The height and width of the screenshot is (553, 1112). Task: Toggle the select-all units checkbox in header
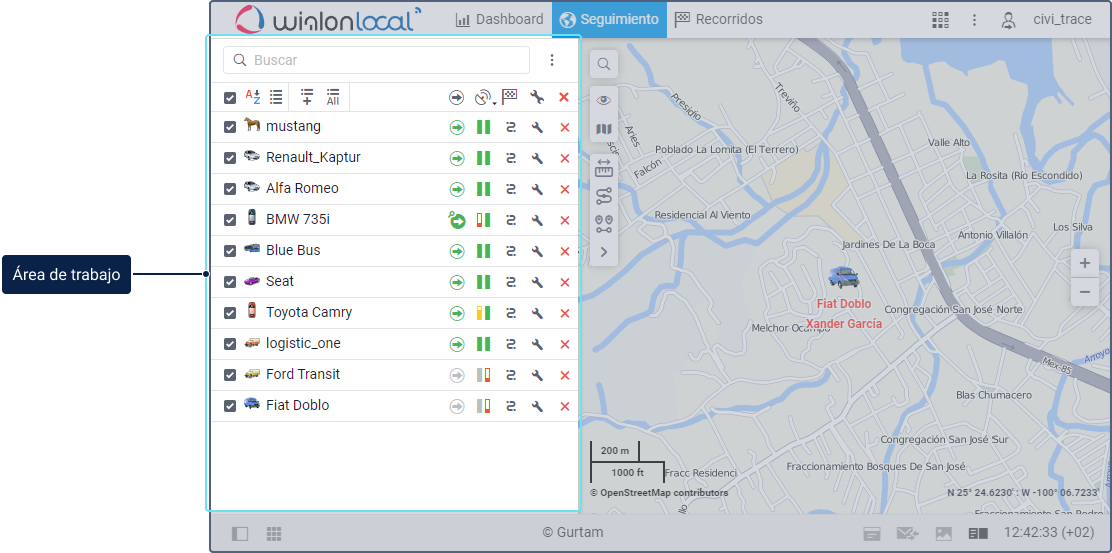click(230, 97)
